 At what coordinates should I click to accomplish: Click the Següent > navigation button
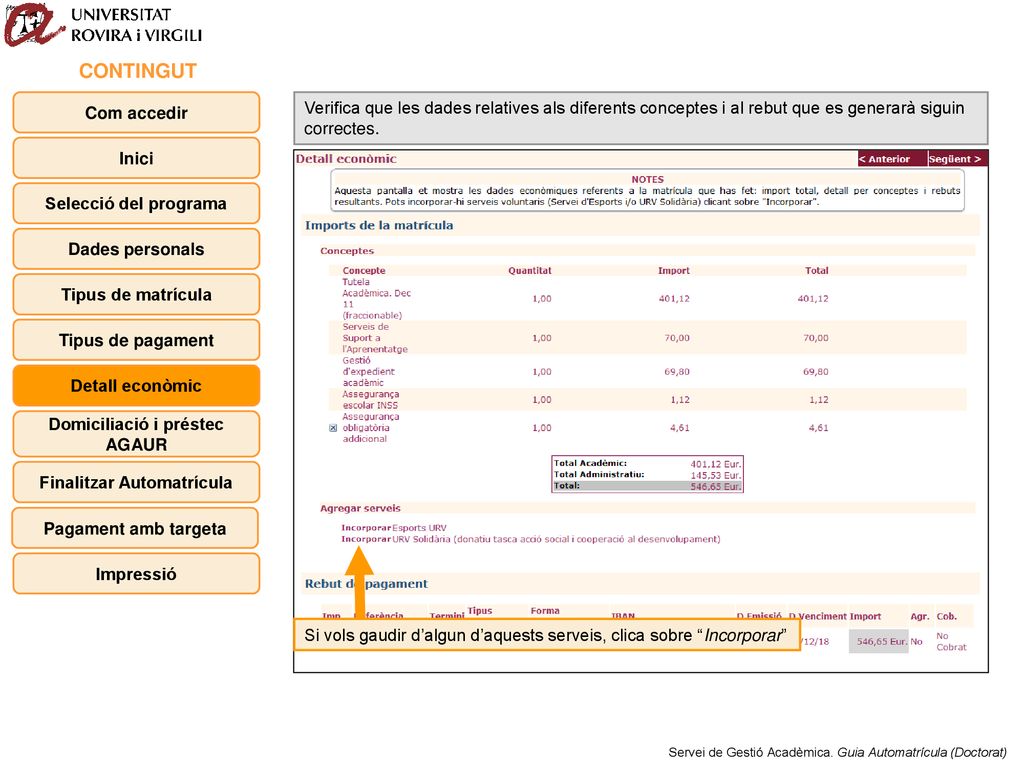[955, 159]
